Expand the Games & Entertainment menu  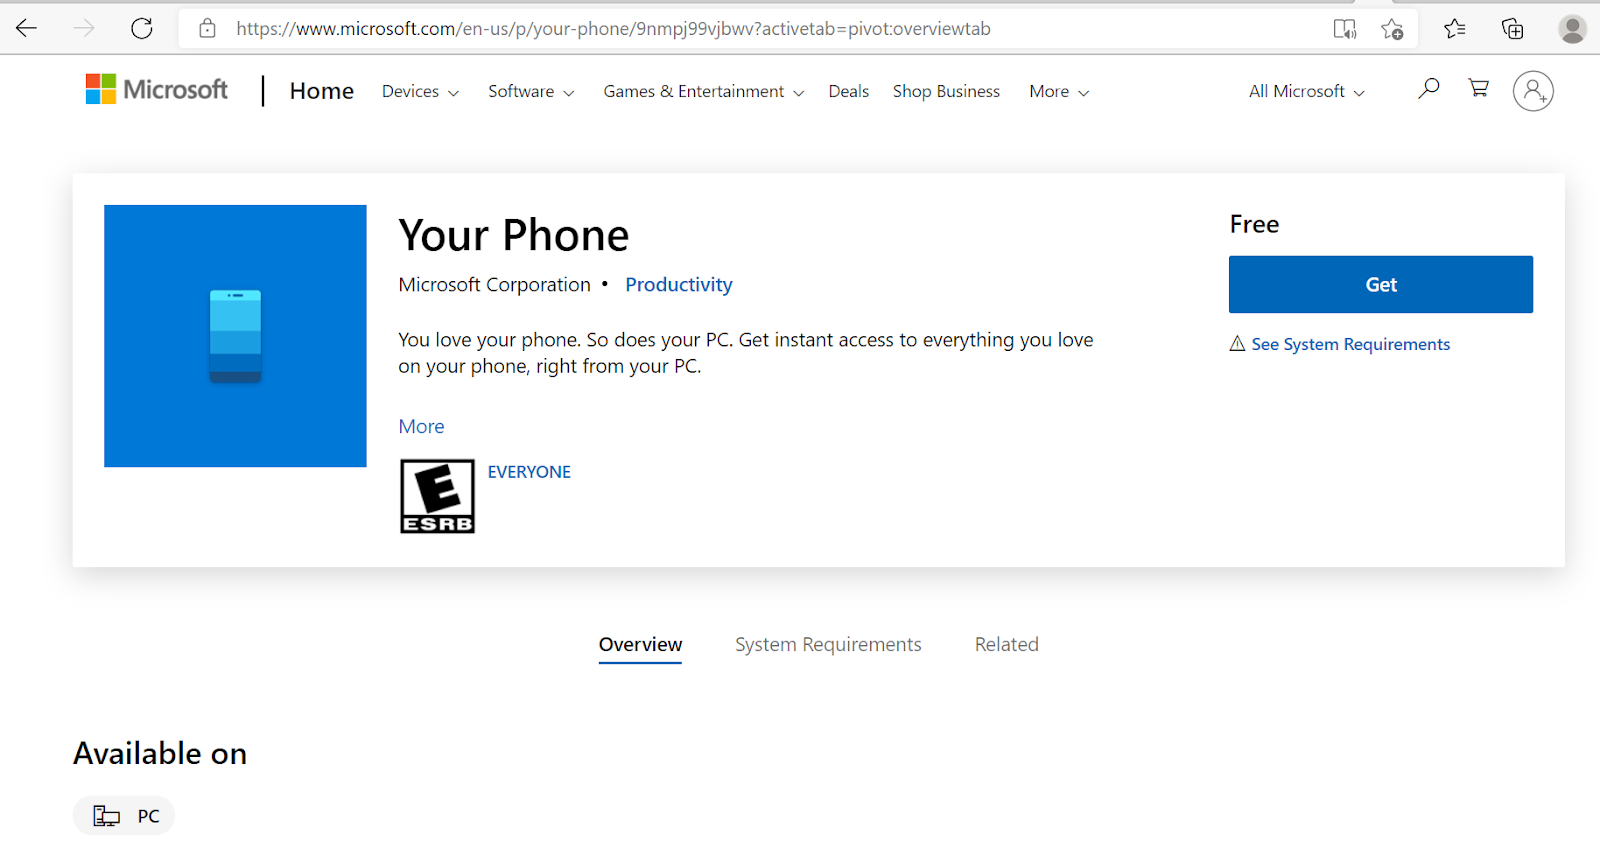[x=703, y=91]
